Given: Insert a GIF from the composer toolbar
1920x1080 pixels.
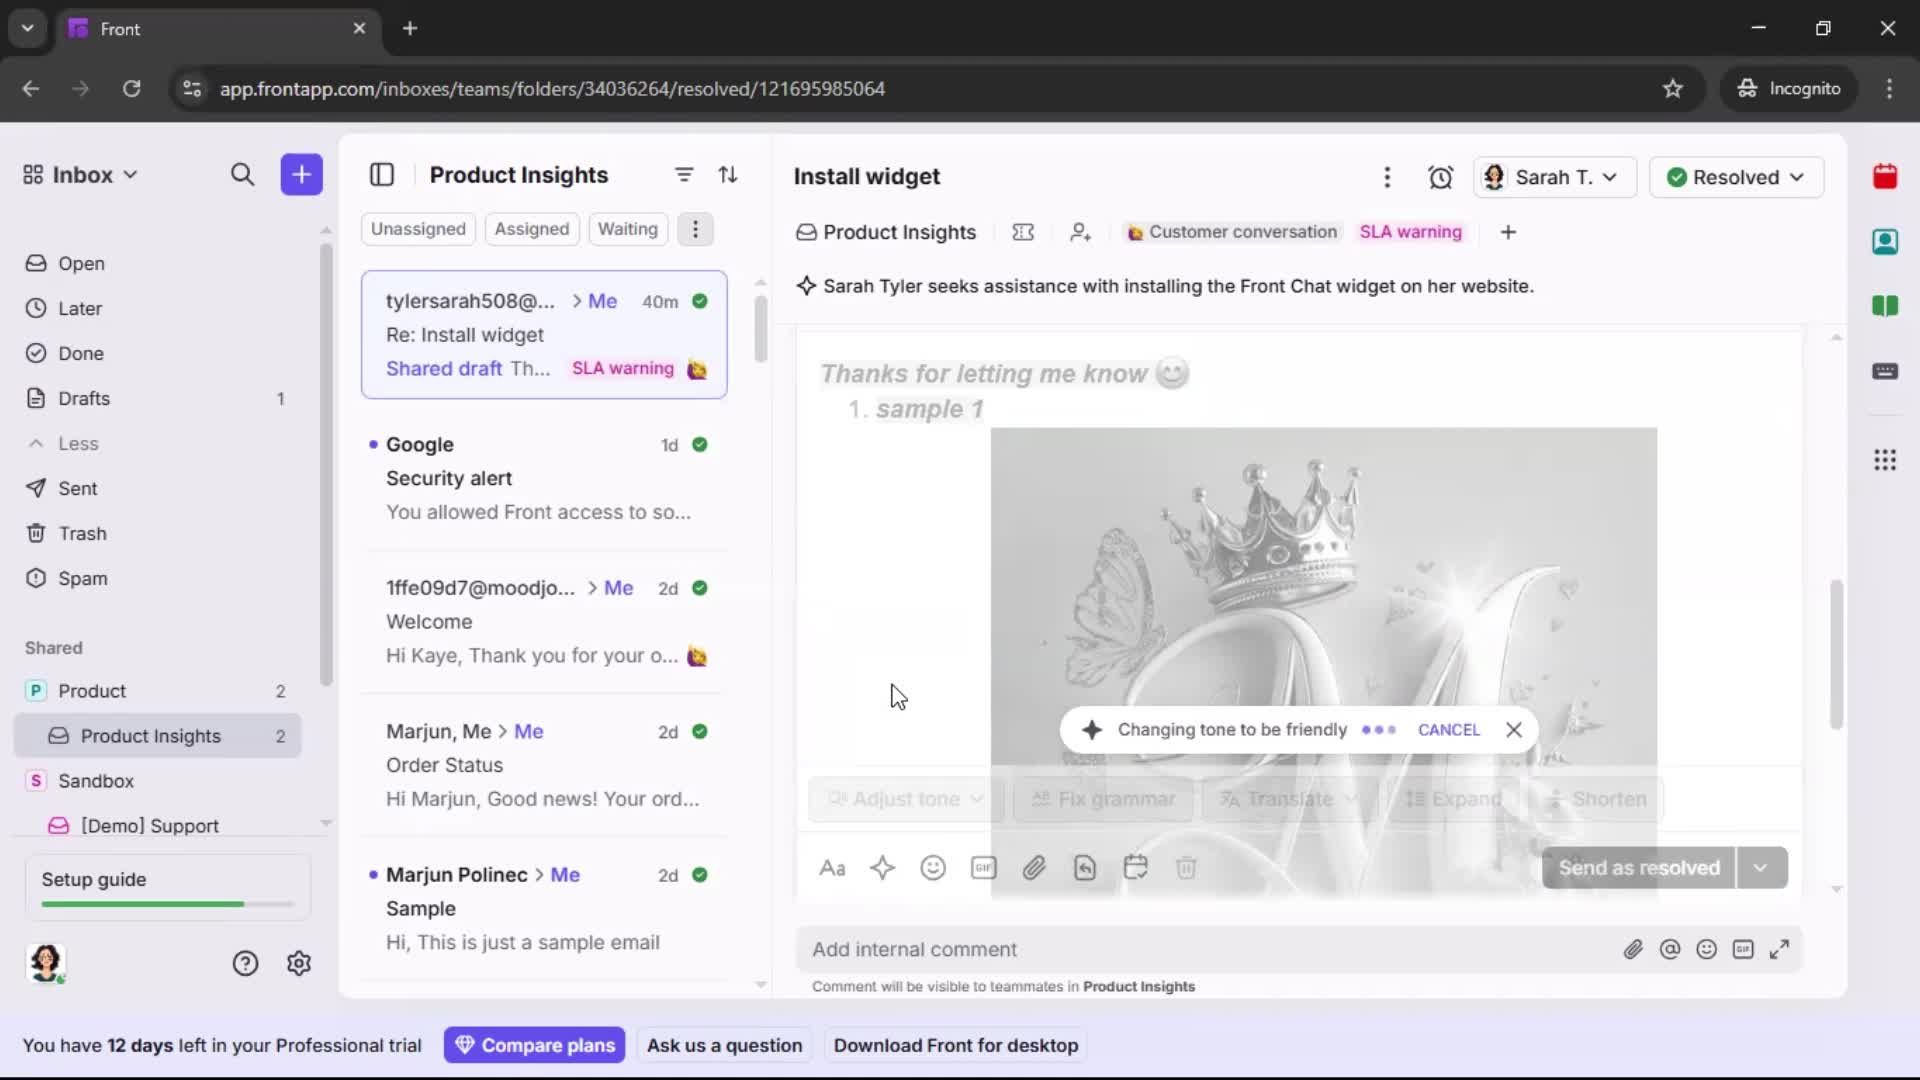Looking at the screenshot, I should tap(983, 868).
